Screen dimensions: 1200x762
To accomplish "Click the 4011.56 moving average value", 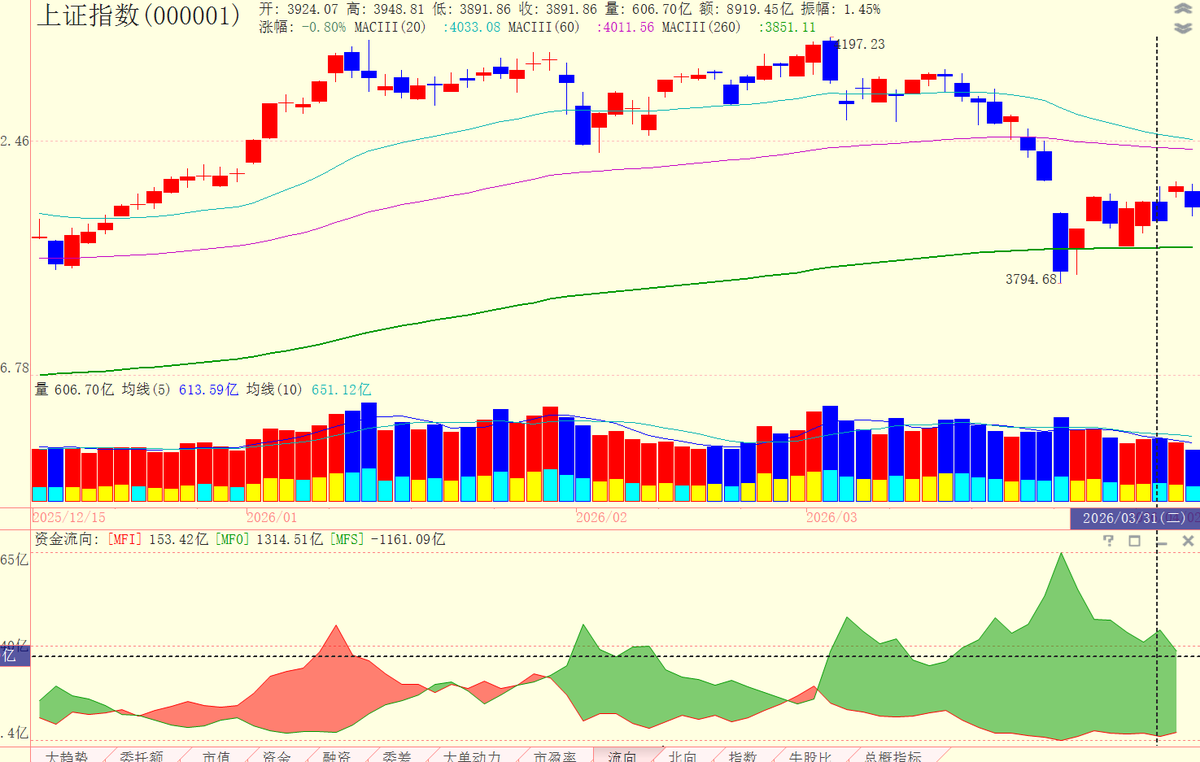I will tap(625, 27).
